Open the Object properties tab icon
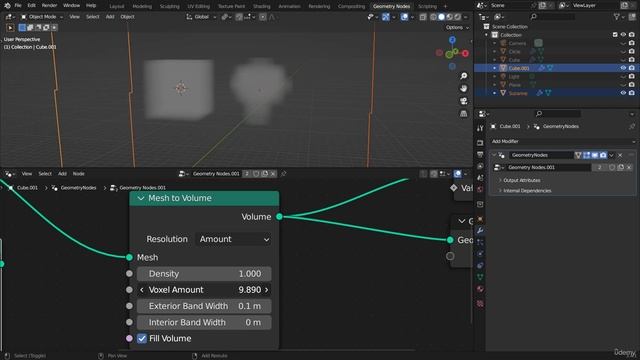The width and height of the screenshot is (640, 360). coord(480,219)
